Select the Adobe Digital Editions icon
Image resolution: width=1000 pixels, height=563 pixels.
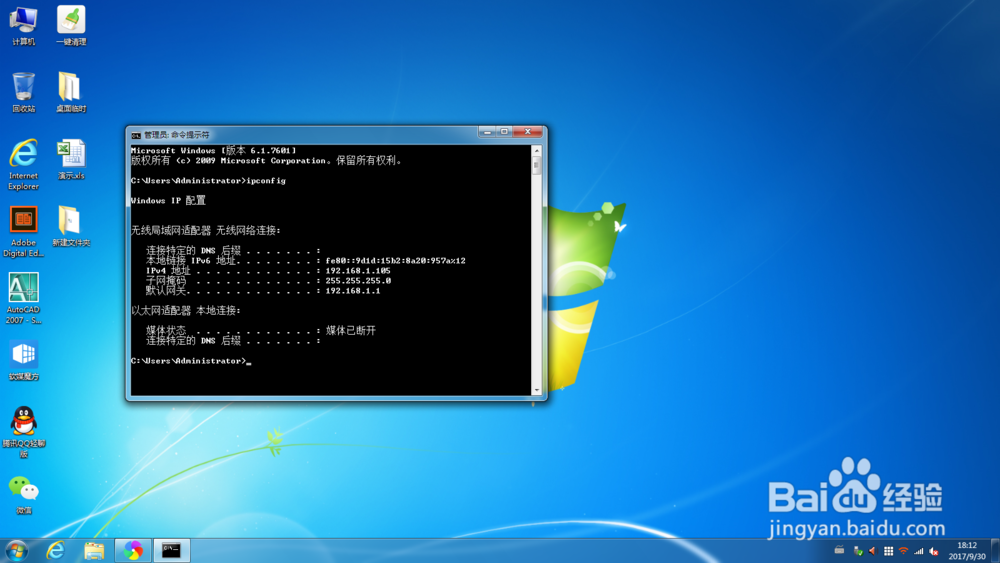click(x=24, y=232)
